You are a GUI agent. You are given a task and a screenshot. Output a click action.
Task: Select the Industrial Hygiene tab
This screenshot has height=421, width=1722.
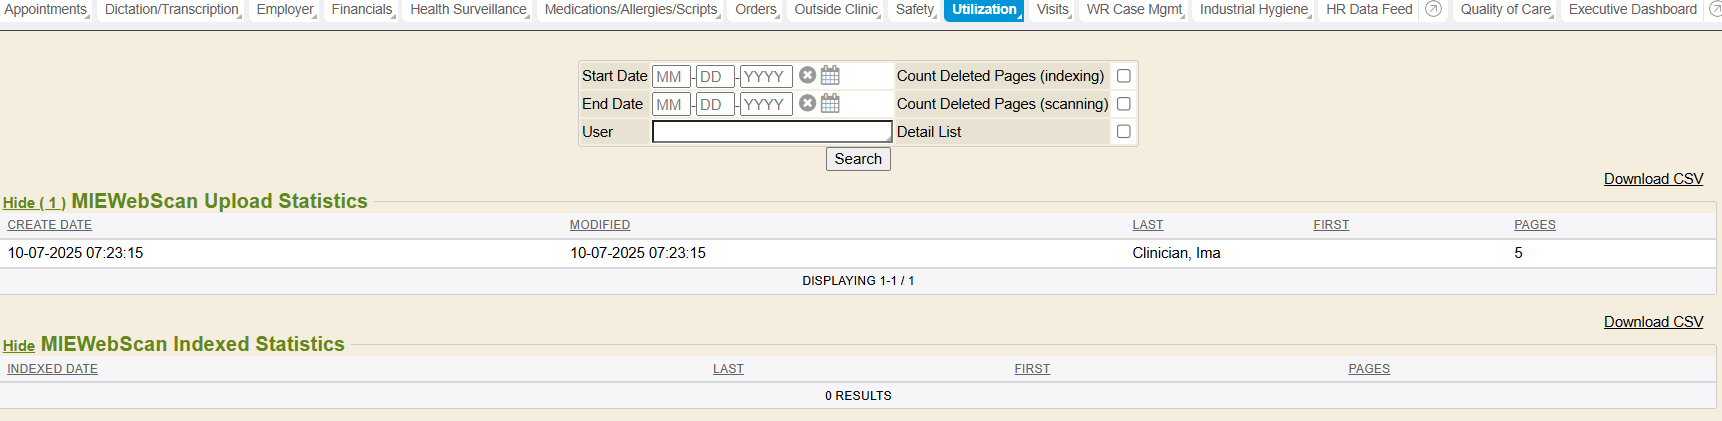click(1253, 10)
